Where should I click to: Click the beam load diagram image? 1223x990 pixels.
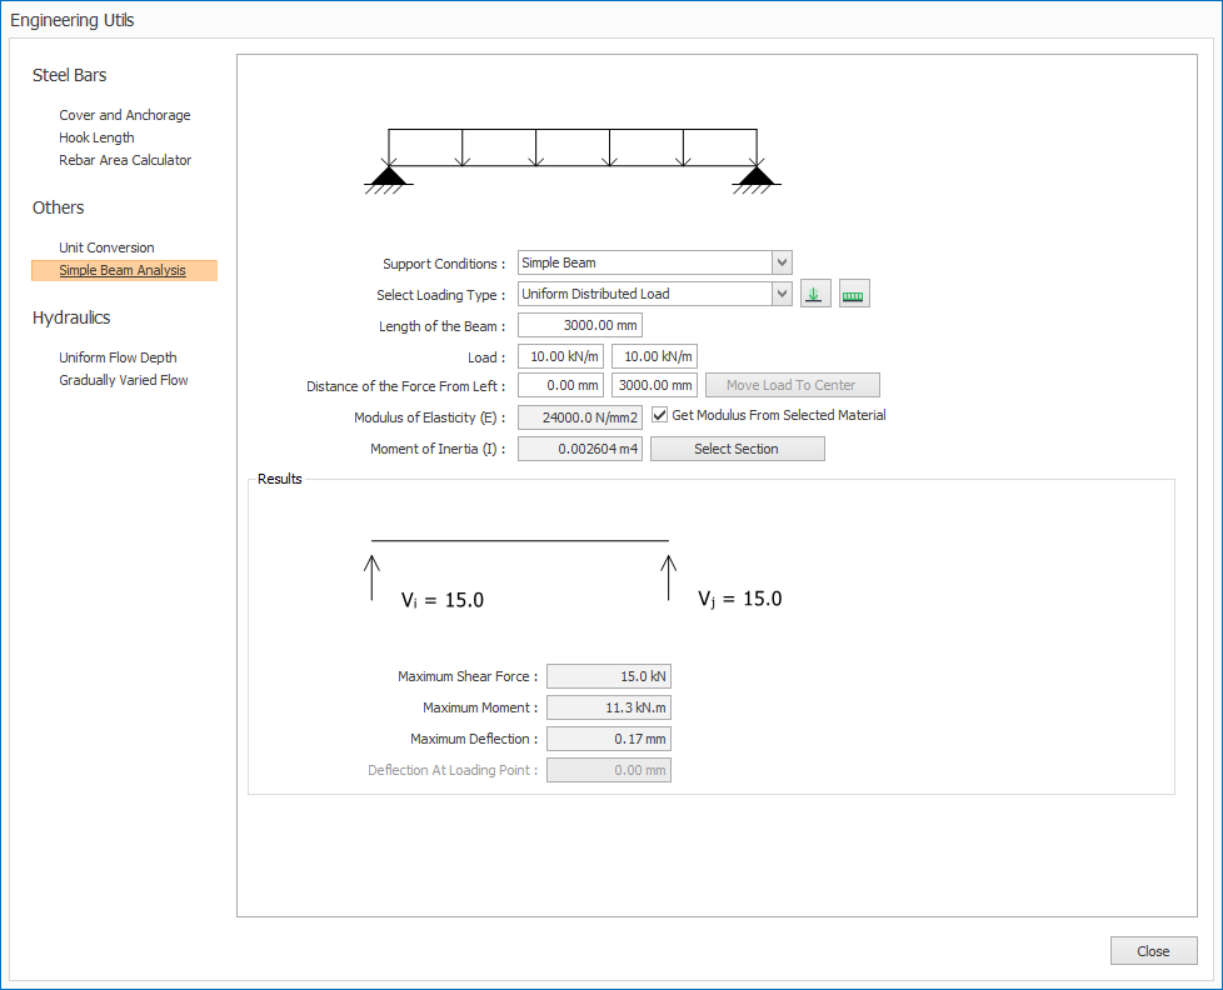pos(572,160)
